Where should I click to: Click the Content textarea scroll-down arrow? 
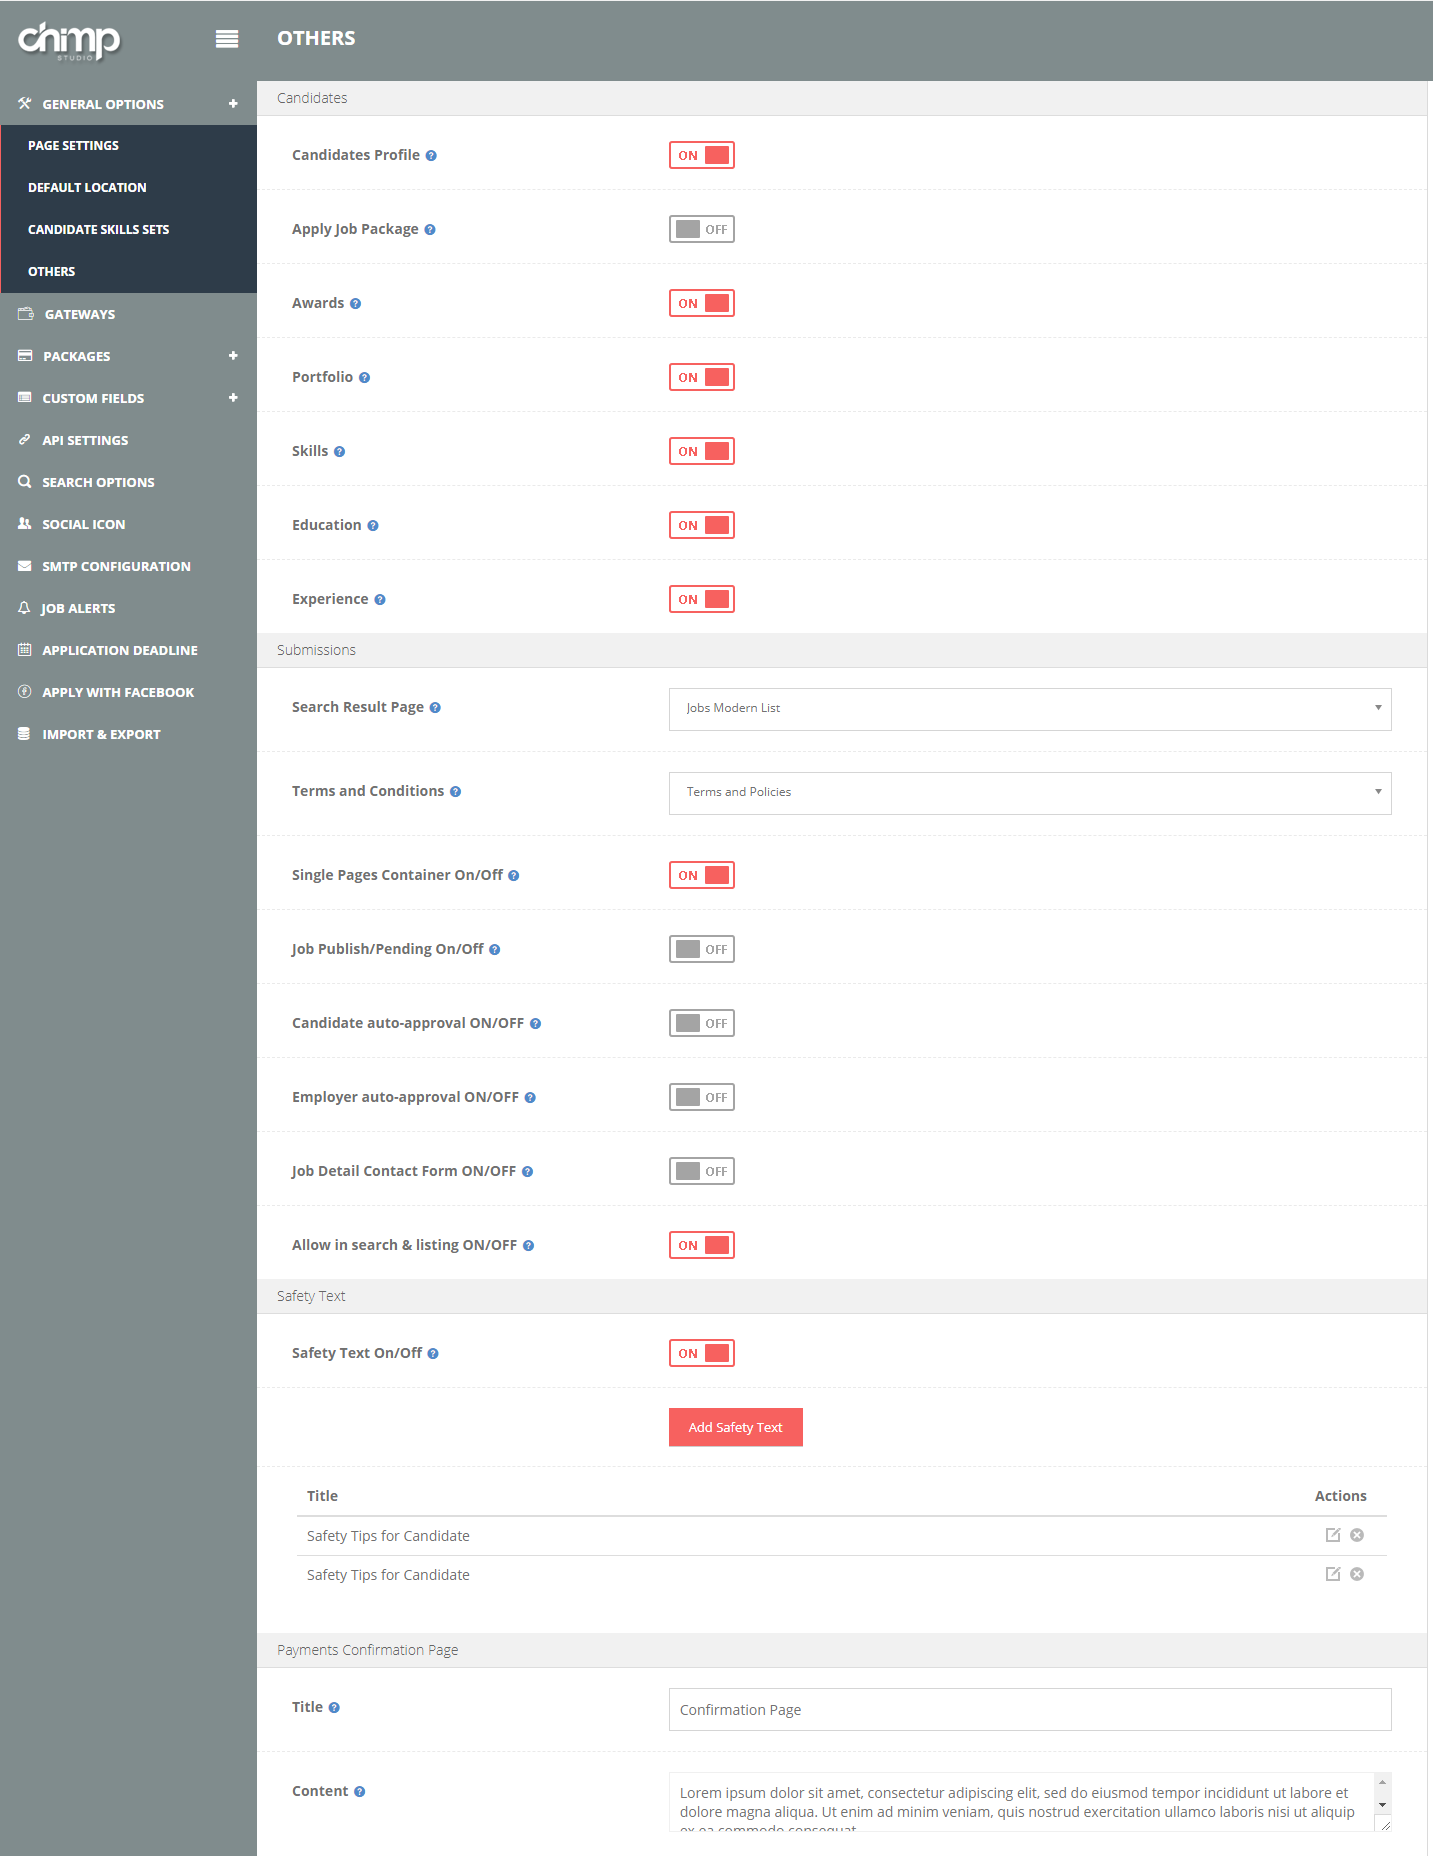pos(1383,1805)
